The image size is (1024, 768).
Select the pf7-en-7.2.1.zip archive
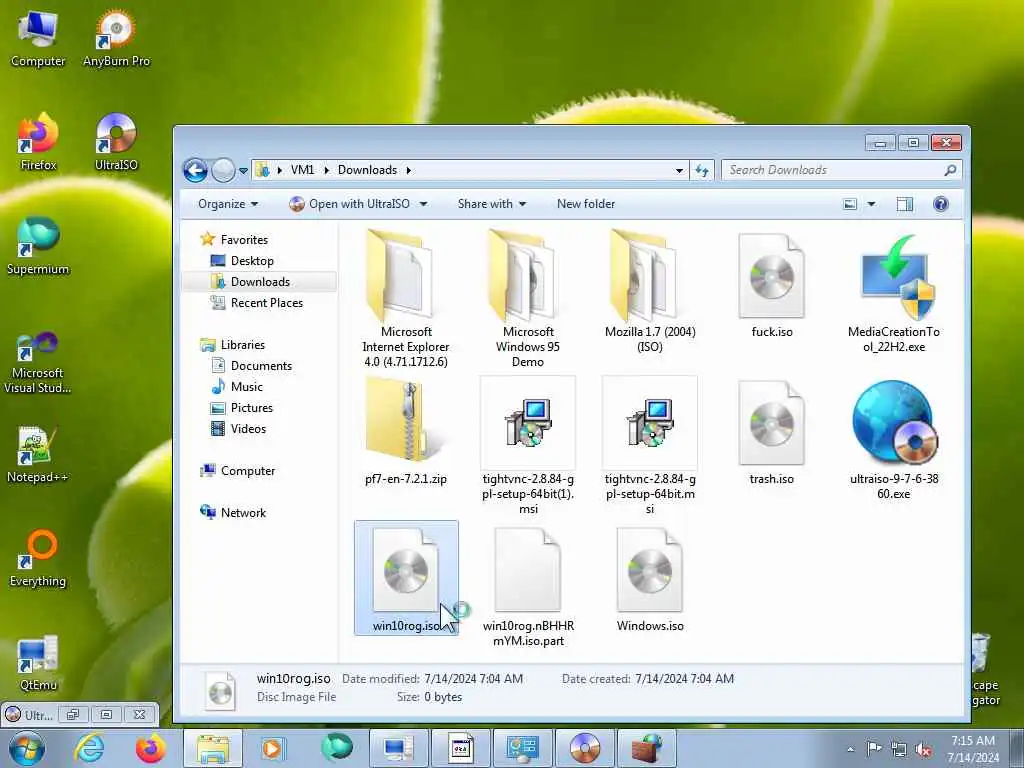406,432
